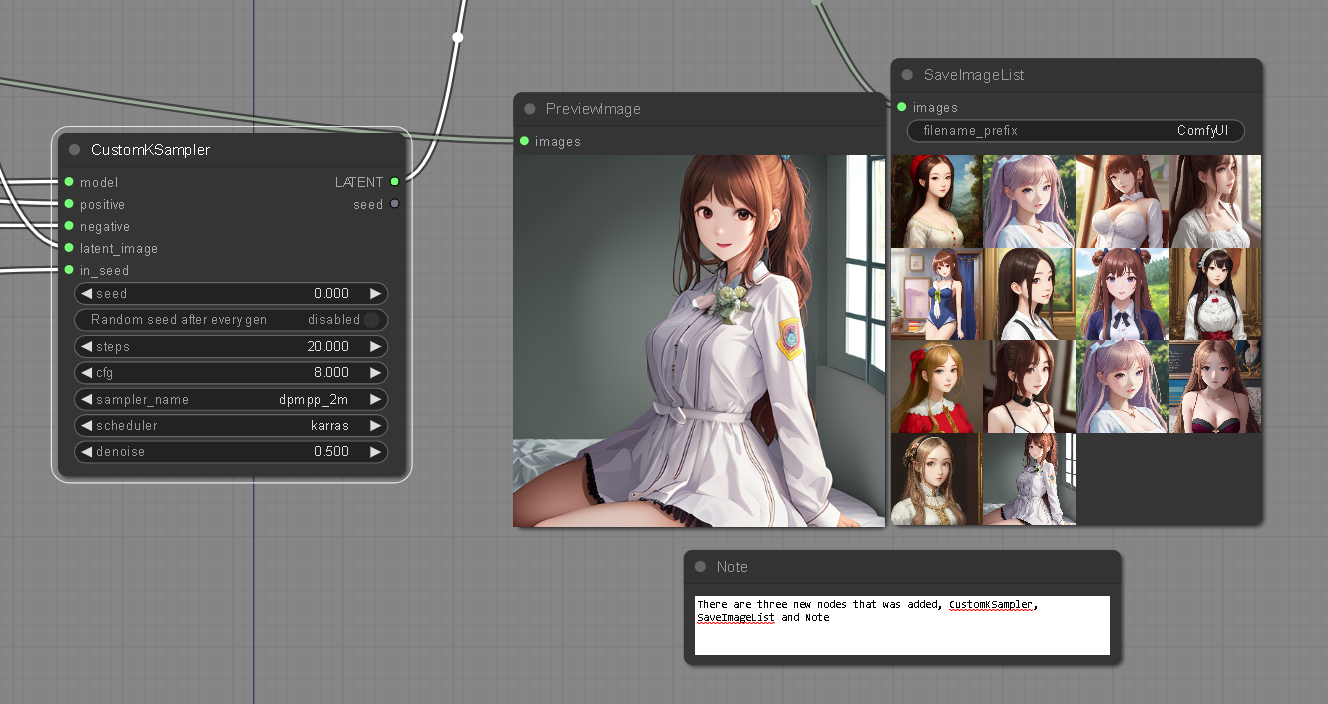Click the denoise 0.500 slider field
The height and width of the screenshot is (704, 1328).
click(x=231, y=452)
